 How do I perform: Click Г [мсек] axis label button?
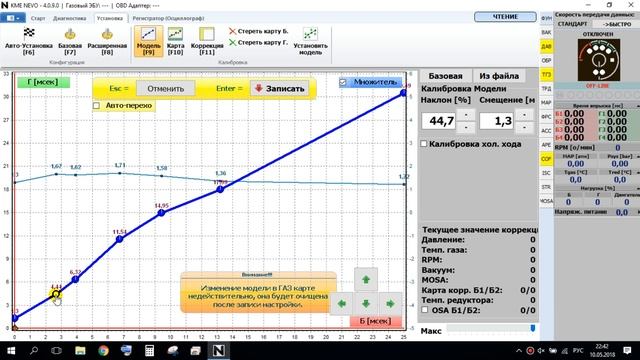43,82
